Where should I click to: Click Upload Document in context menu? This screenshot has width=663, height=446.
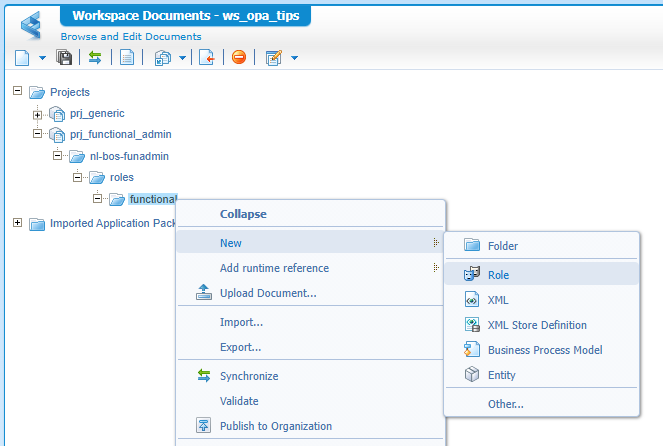(268, 293)
